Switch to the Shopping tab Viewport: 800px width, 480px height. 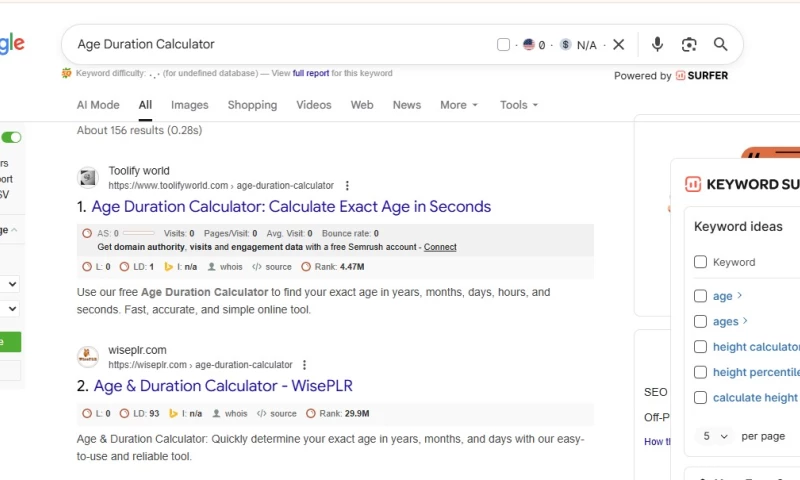253,105
